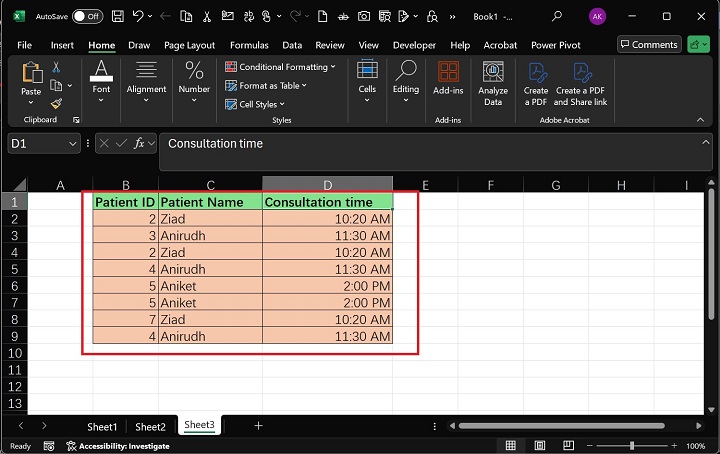This screenshot has width=720, height=454.
Task: Click the Format Painter brush icon
Action: click(56, 102)
